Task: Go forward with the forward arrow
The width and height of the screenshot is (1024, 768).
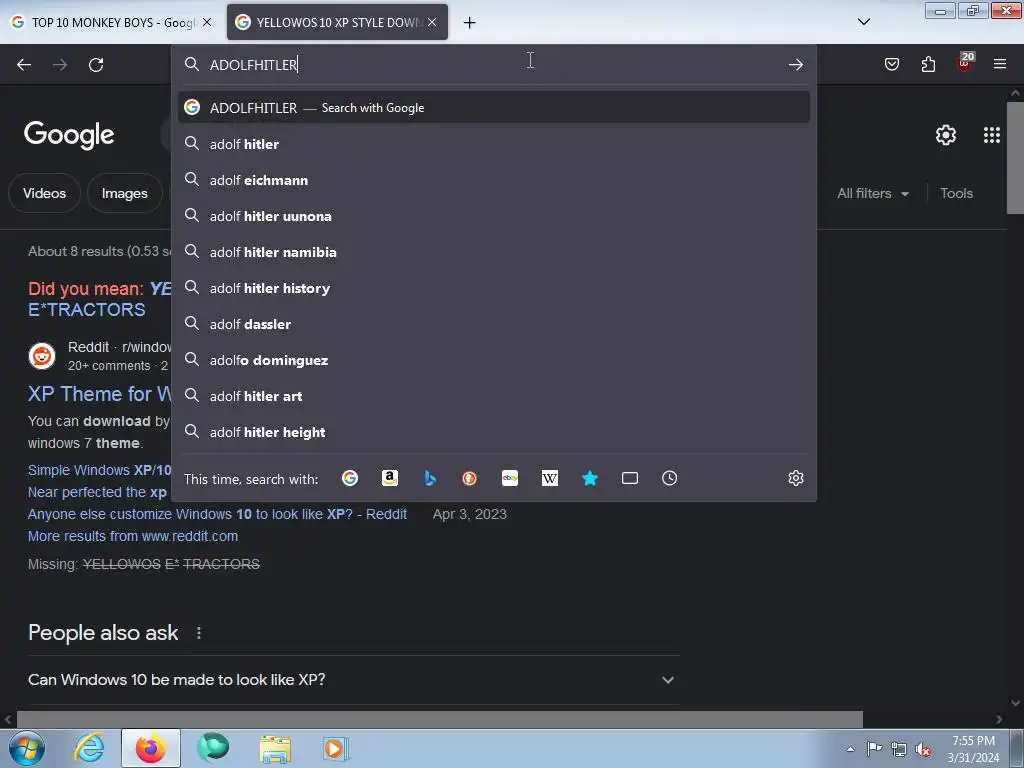Action: [x=60, y=65]
